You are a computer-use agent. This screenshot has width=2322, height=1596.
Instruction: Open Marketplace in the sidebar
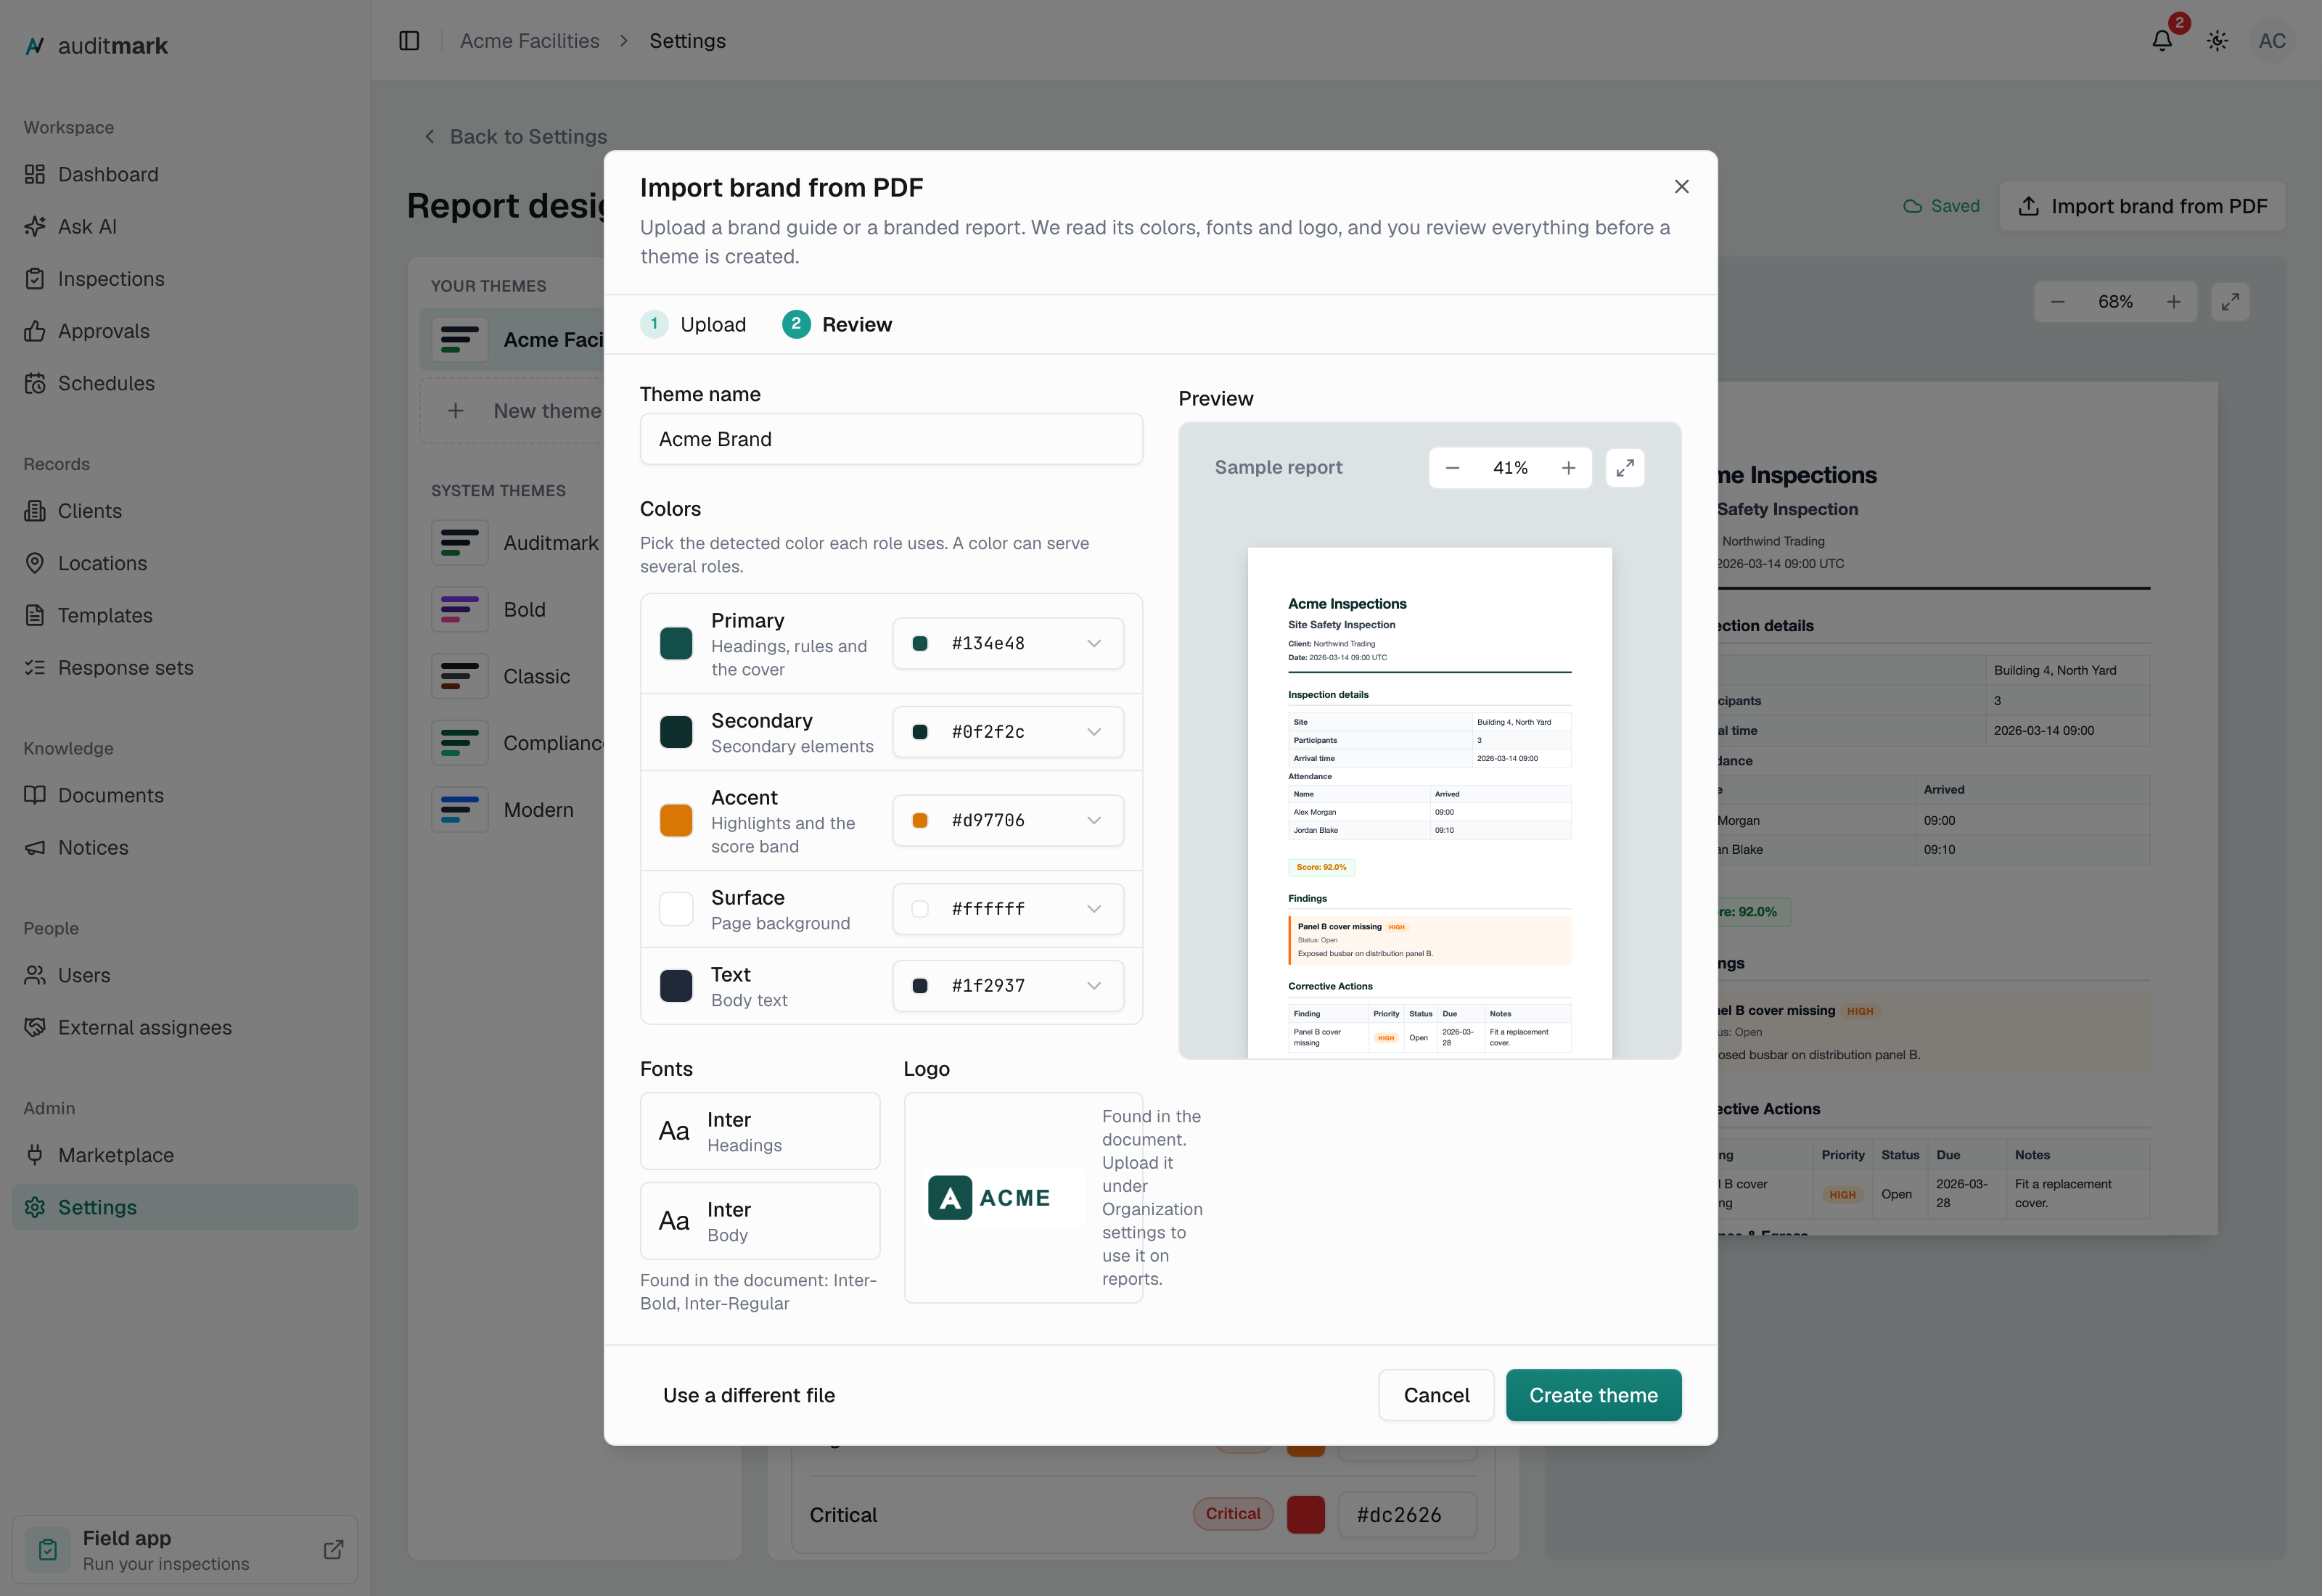click(x=185, y=1155)
